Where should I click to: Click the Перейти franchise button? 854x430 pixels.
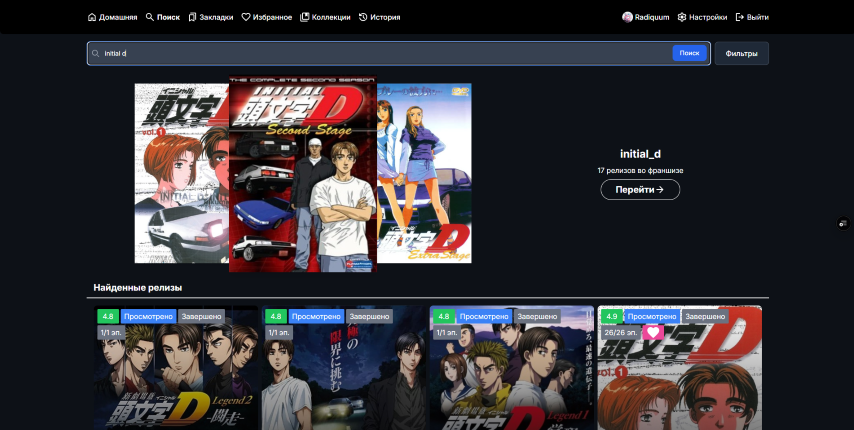640,189
